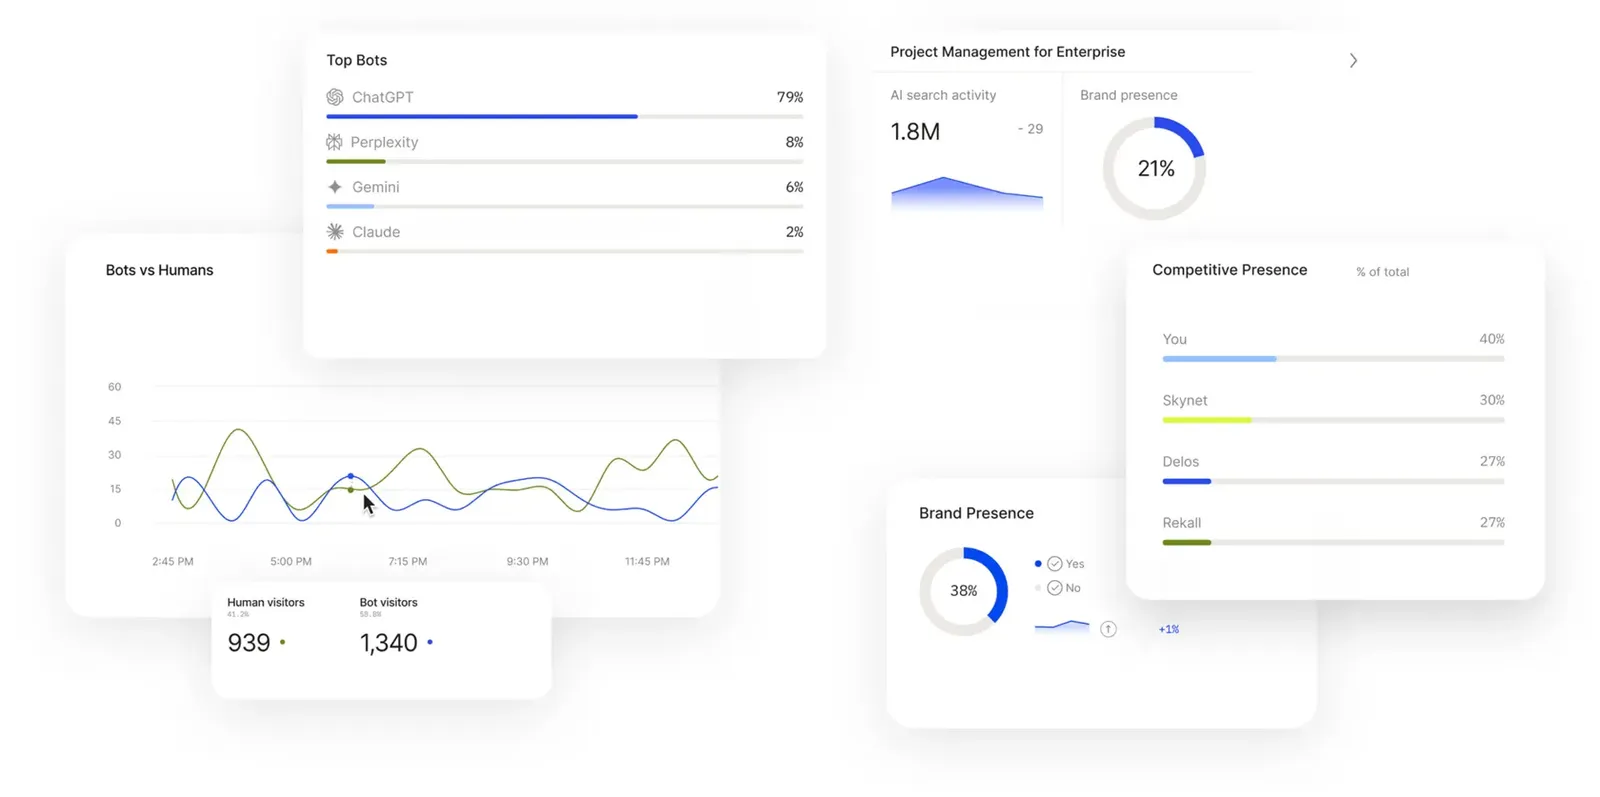
Task: Click the Perplexity label in Top Bots
Action: coord(384,142)
